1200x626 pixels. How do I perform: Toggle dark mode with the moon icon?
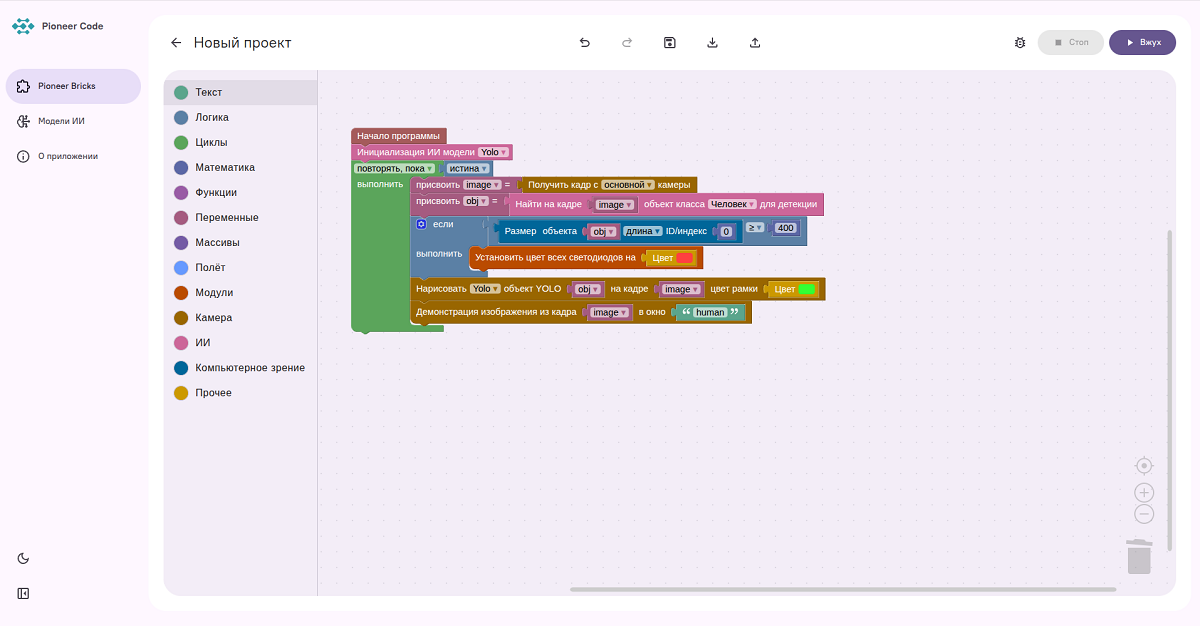coord(23,558)
